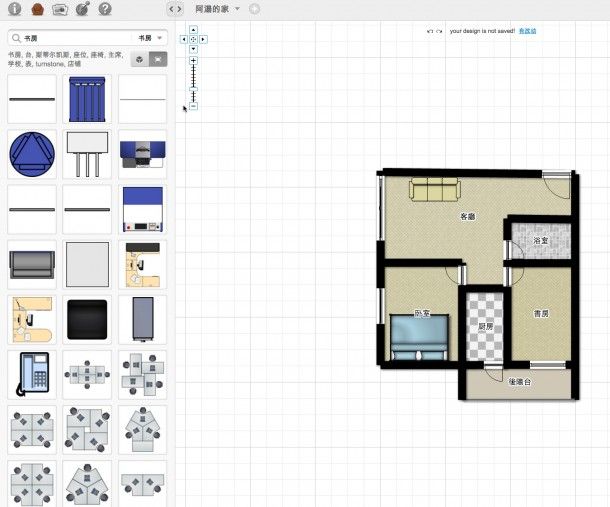610x507 pixels.
Task: Click the center view button in pan control
Action: point(193,39)
